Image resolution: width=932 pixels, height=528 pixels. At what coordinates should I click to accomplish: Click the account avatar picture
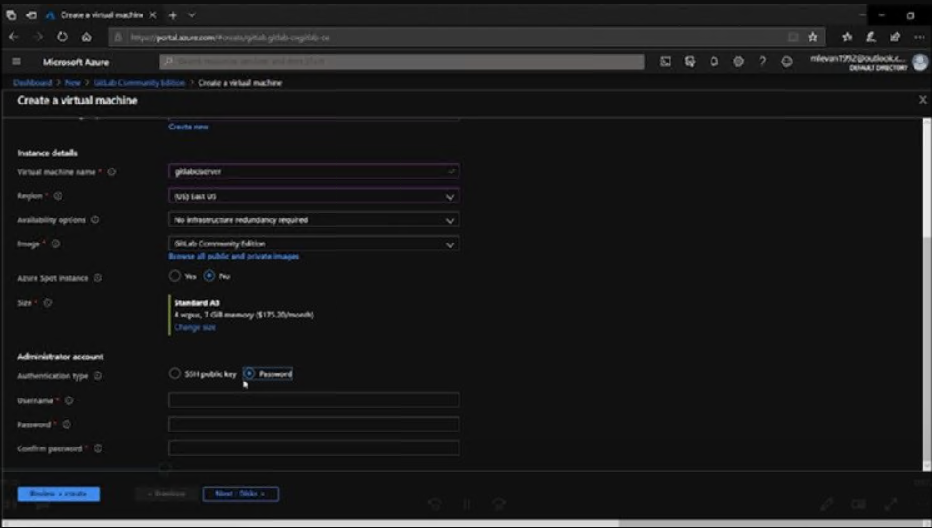point(920,62)
